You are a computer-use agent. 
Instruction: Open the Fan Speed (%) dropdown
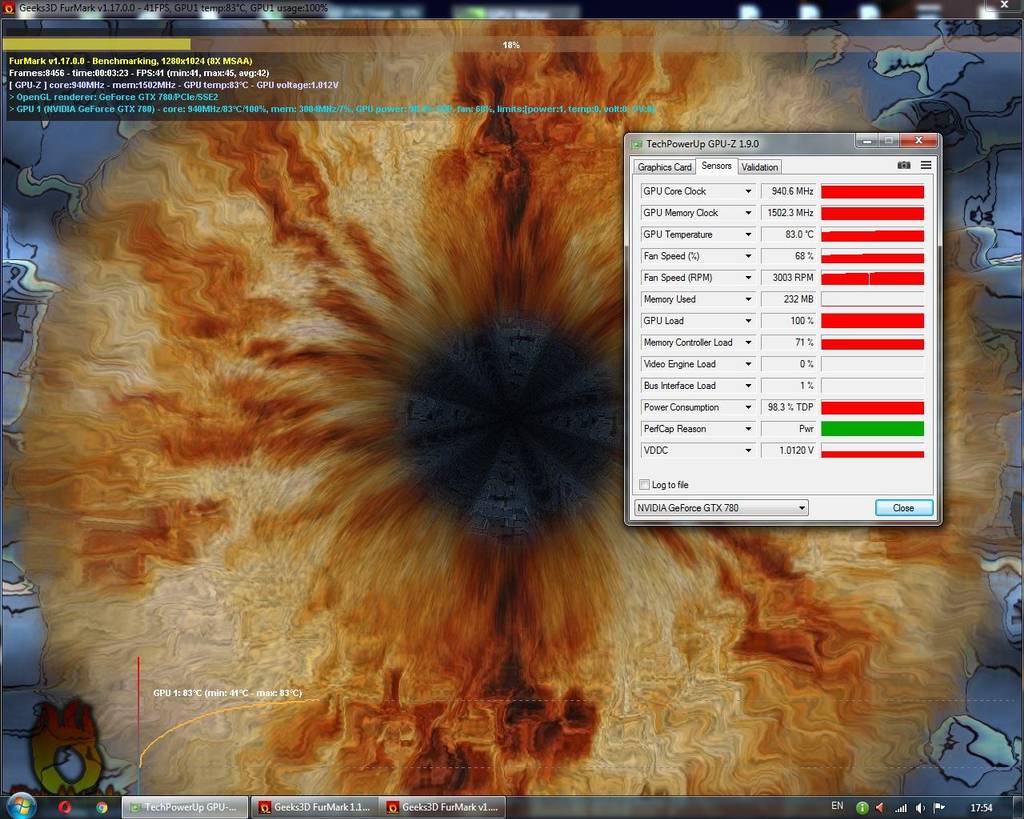[748, 256]
